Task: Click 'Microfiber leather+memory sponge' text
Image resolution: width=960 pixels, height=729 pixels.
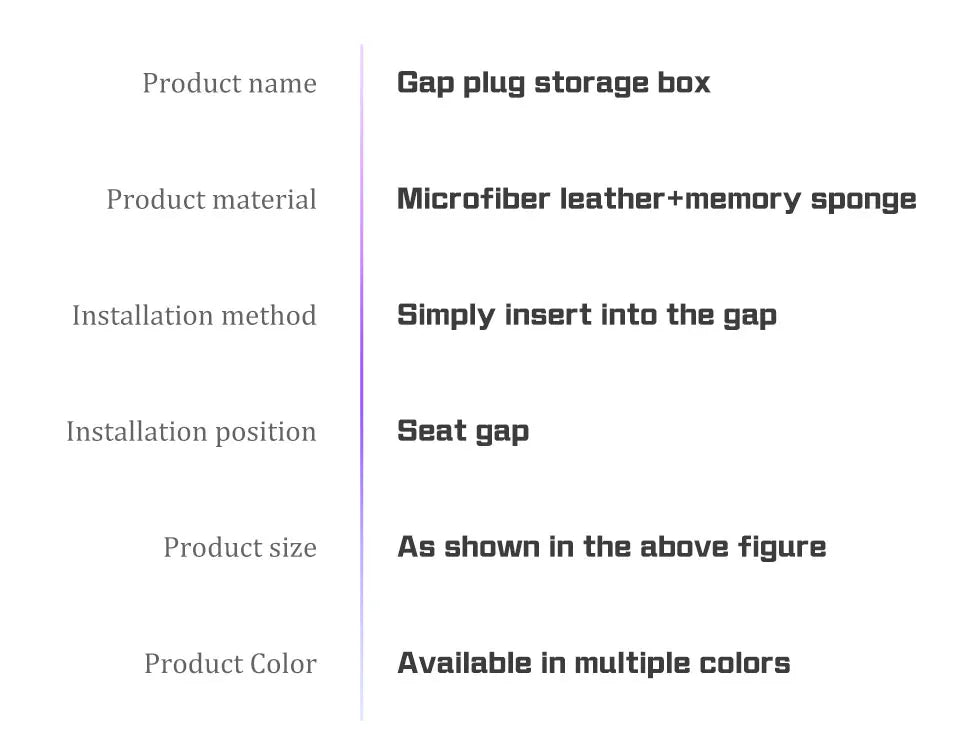Action: [x=656, y=200]
